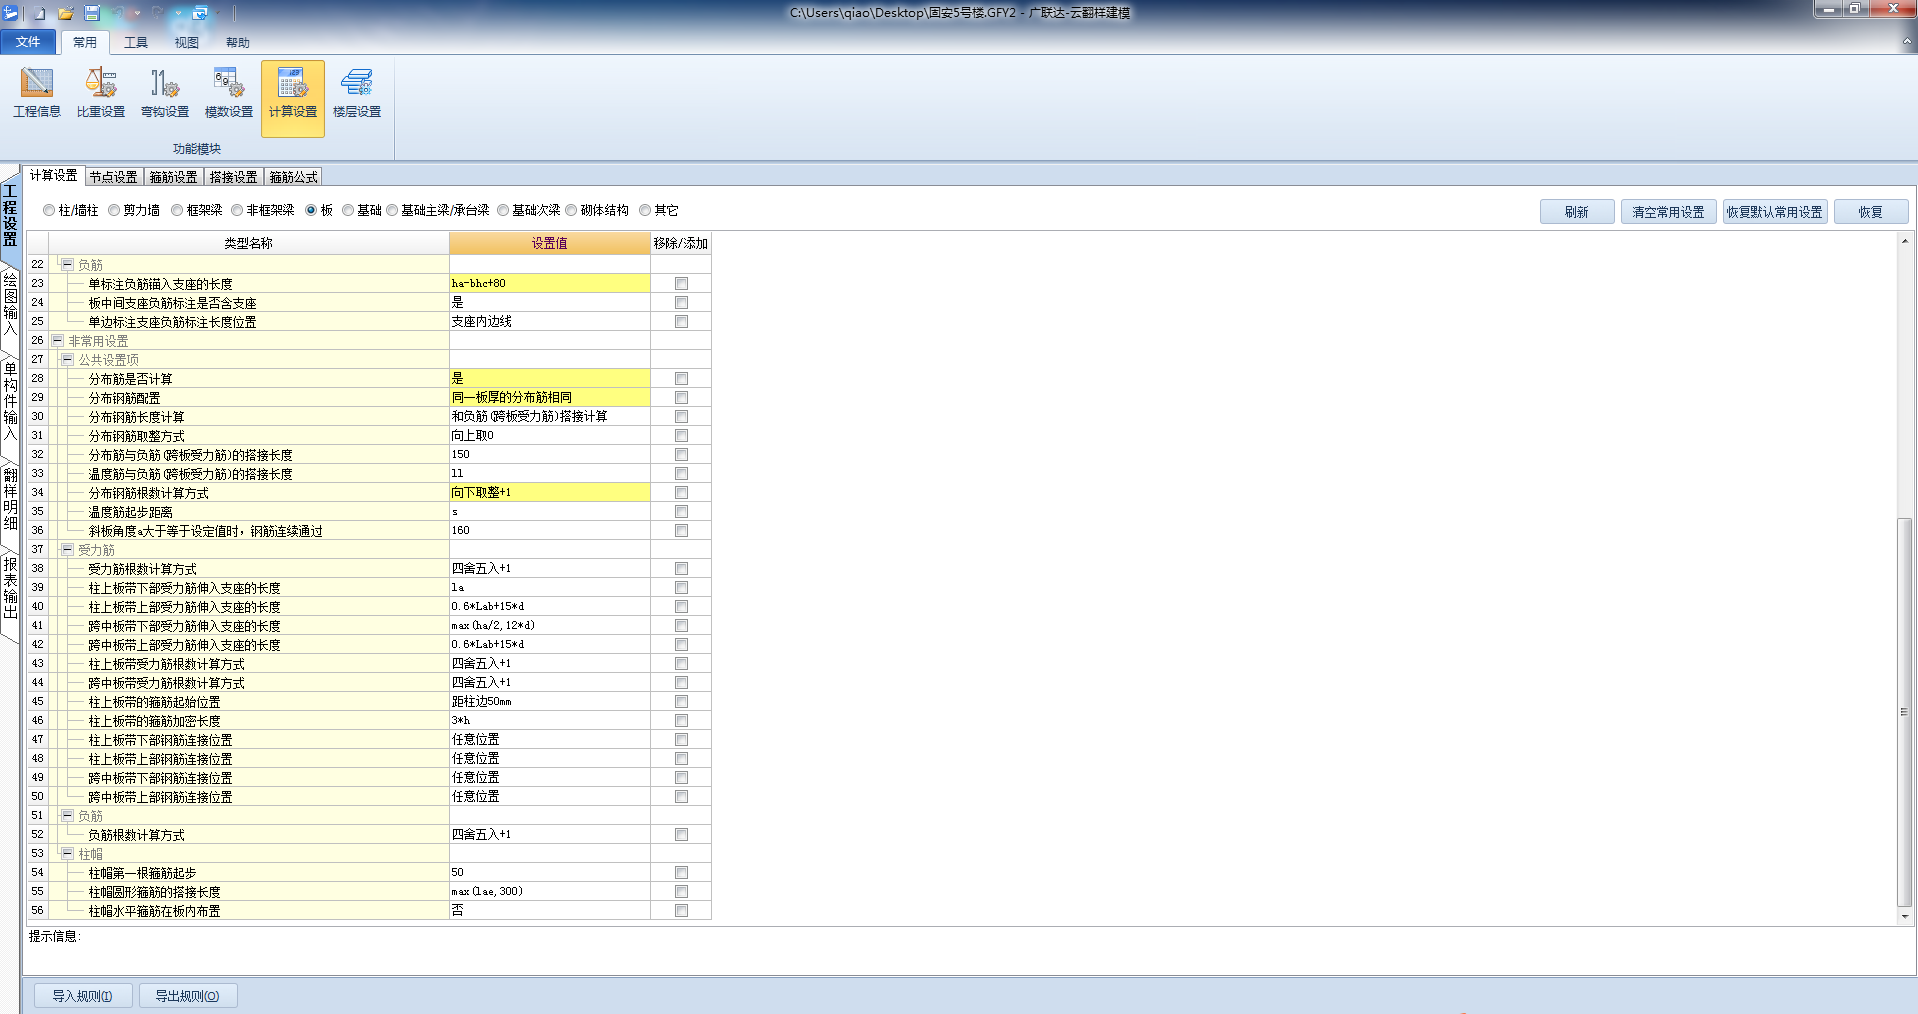Open 弯钩设置 hook settings icon
This screenshot has width=1918, height=1014.
click(x=165, y=94)
